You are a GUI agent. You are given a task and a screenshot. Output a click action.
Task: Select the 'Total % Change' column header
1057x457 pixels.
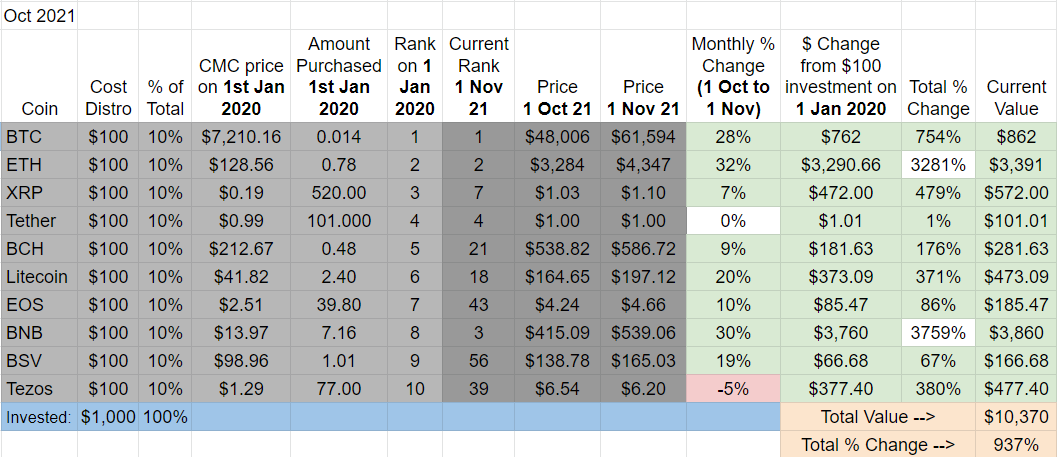pos(938,76)
